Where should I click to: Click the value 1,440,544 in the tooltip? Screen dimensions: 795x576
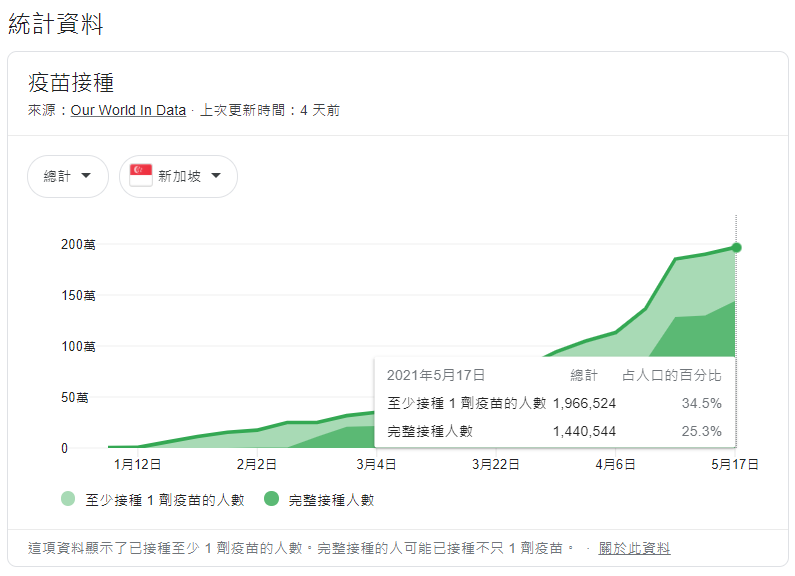point(584,431)
